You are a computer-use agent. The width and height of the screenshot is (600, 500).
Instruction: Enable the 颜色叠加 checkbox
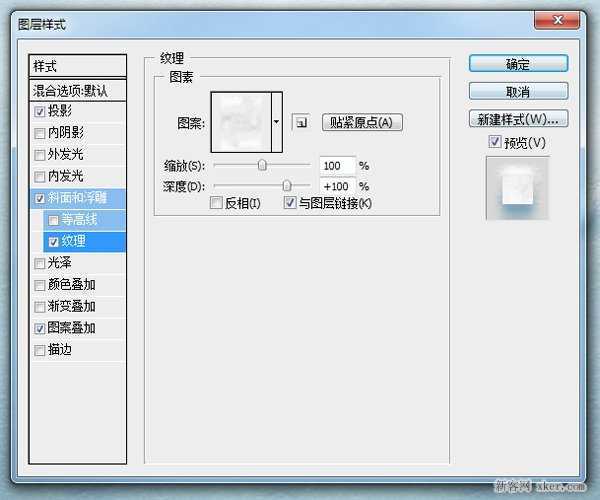tap(39, 285)
